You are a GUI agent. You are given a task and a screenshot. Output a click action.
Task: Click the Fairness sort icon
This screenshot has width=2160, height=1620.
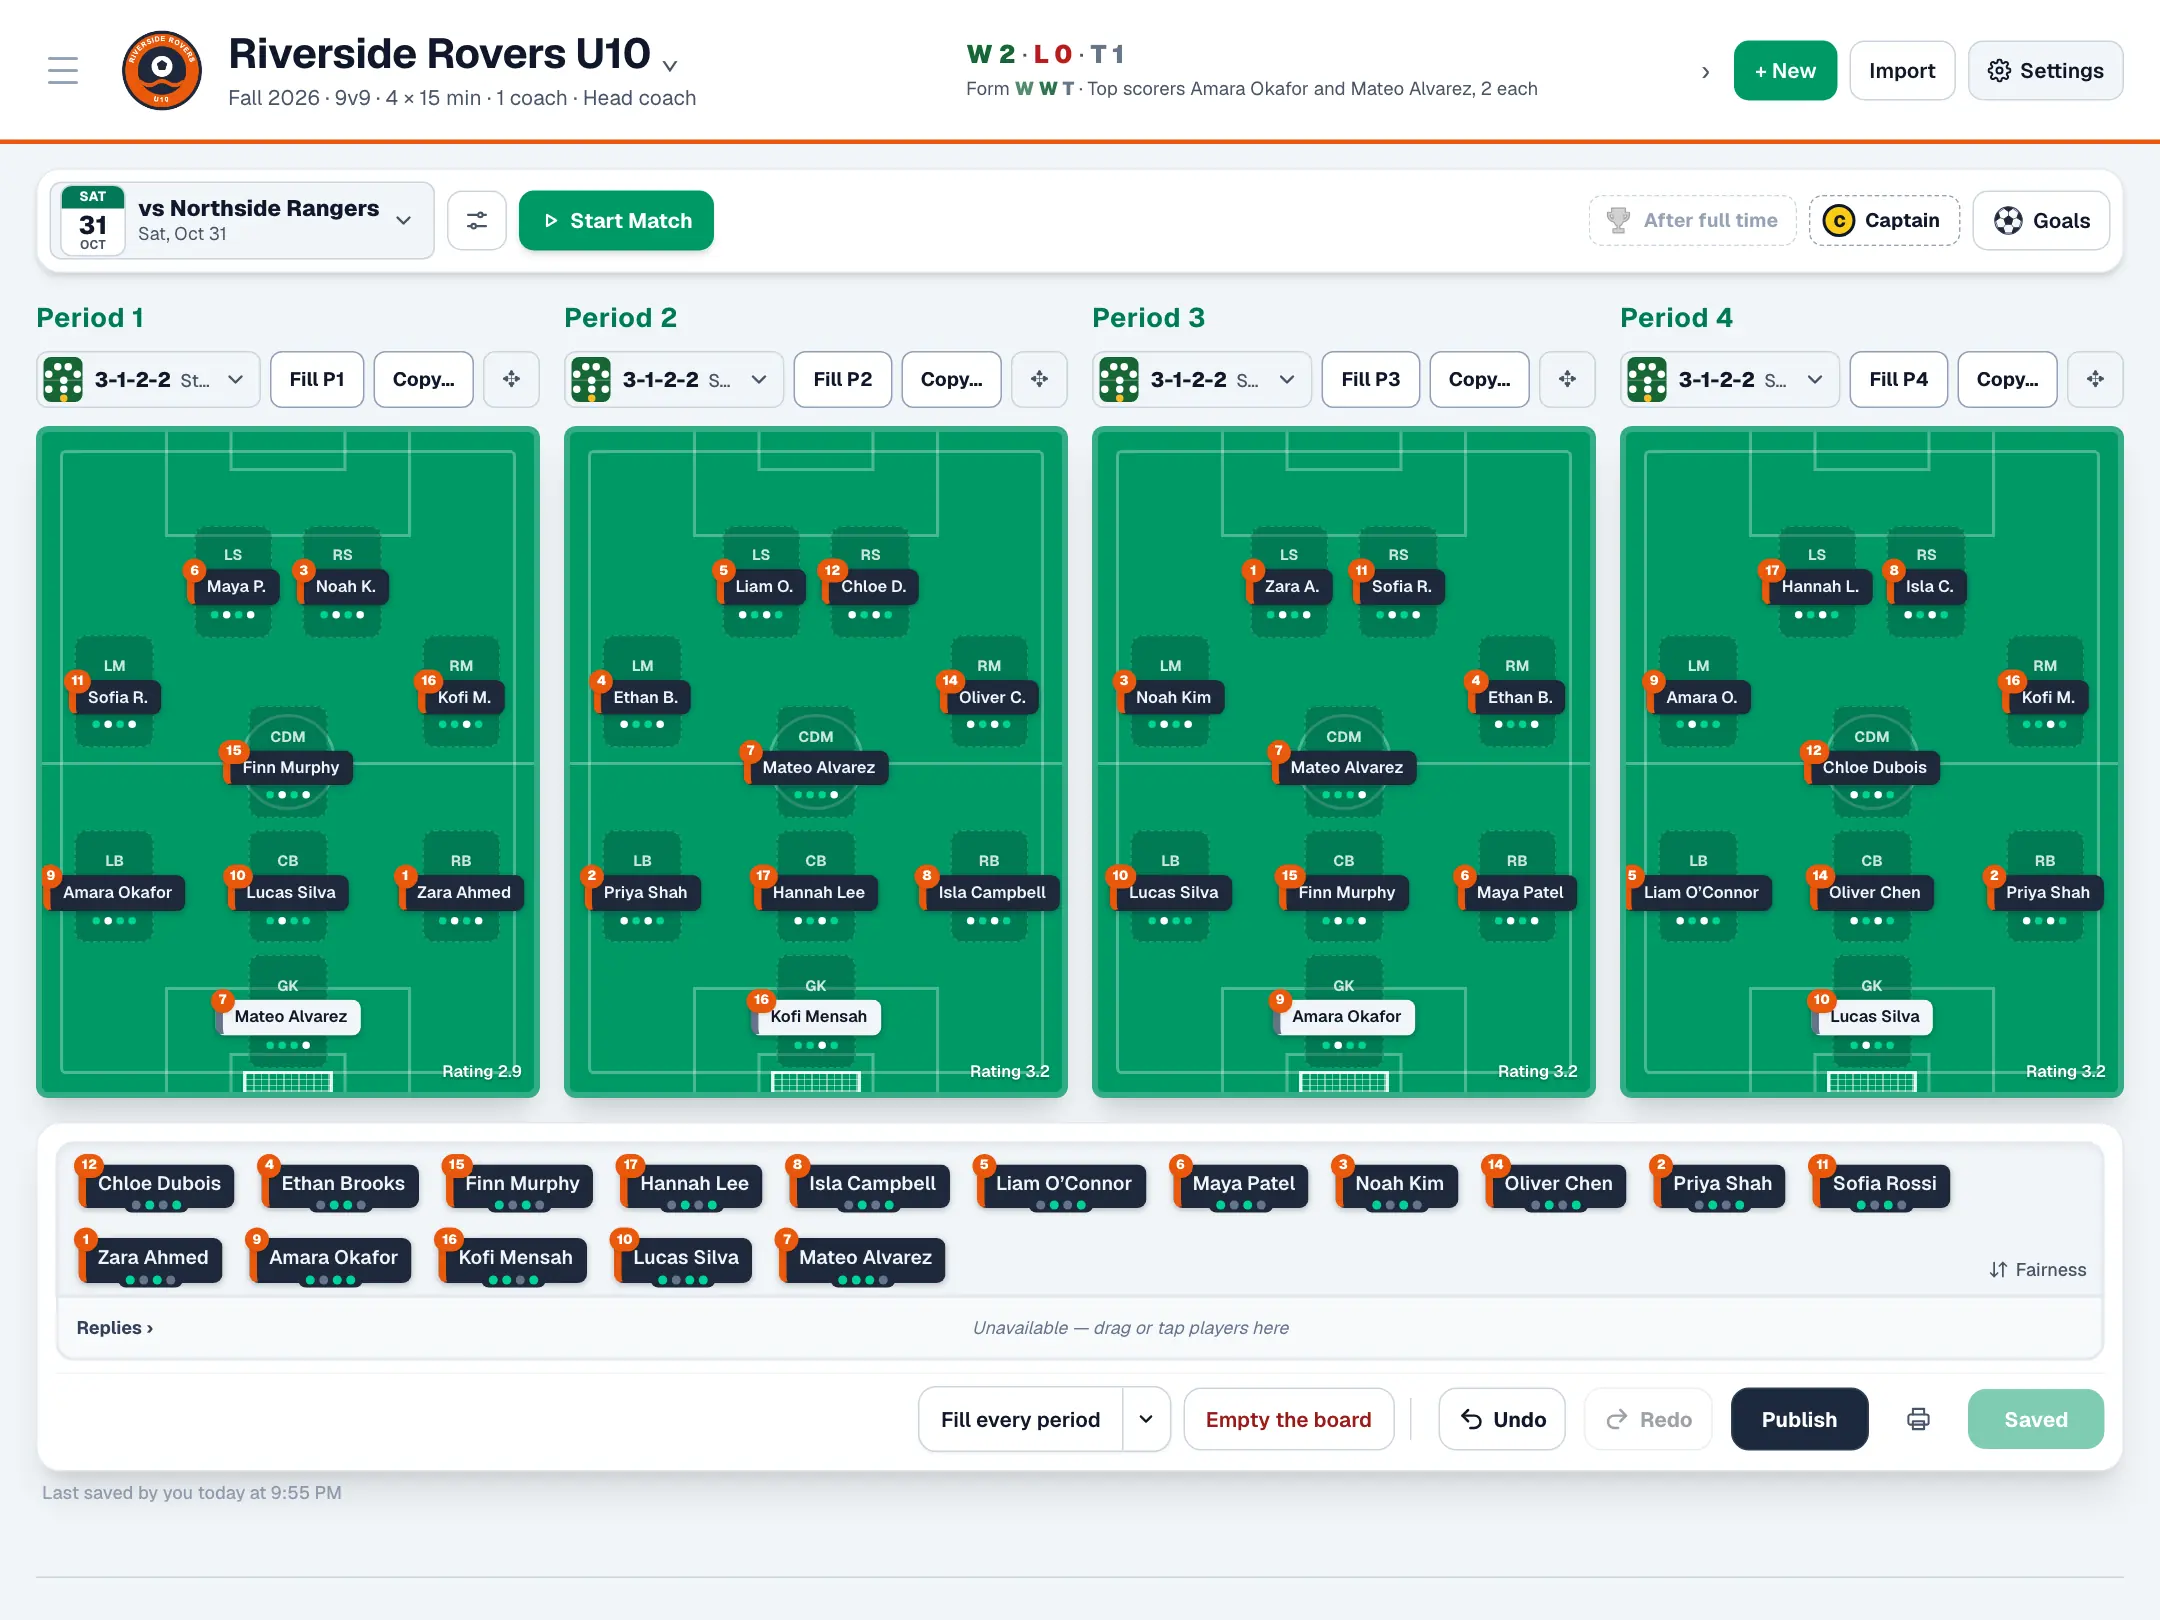(1998, 1270)
